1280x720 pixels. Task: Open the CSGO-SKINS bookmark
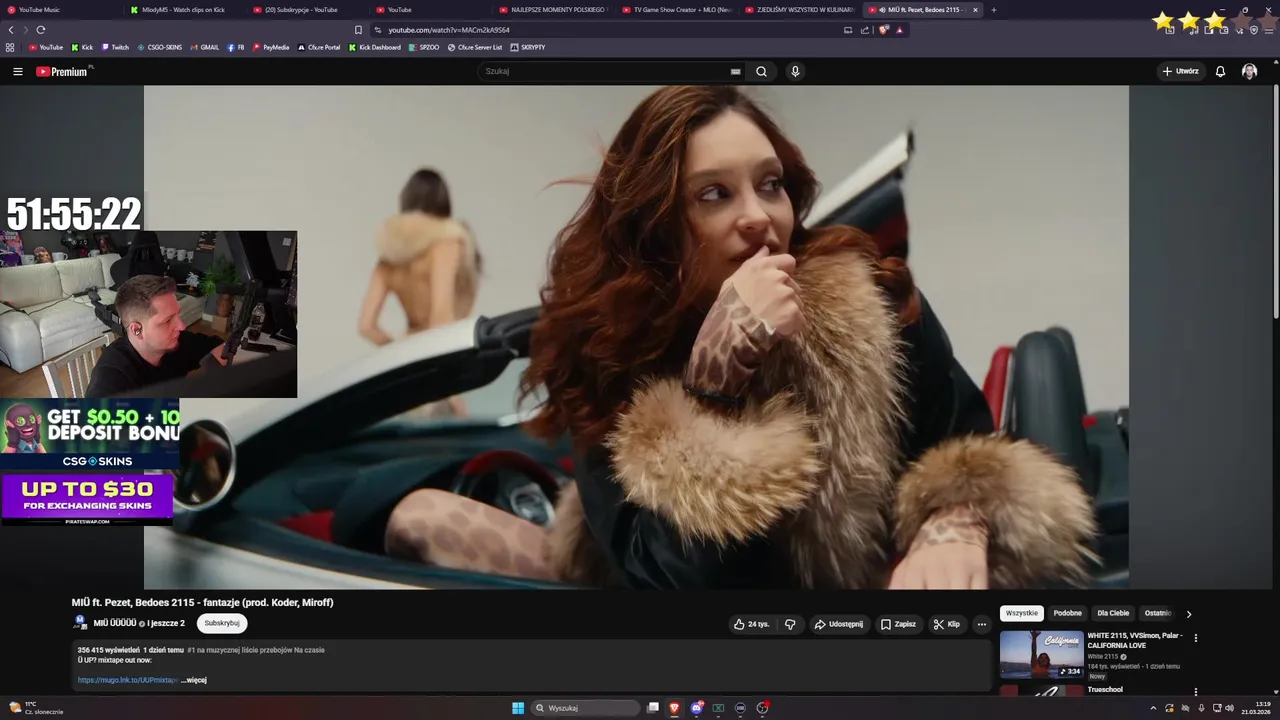click(x=160, y=47)
